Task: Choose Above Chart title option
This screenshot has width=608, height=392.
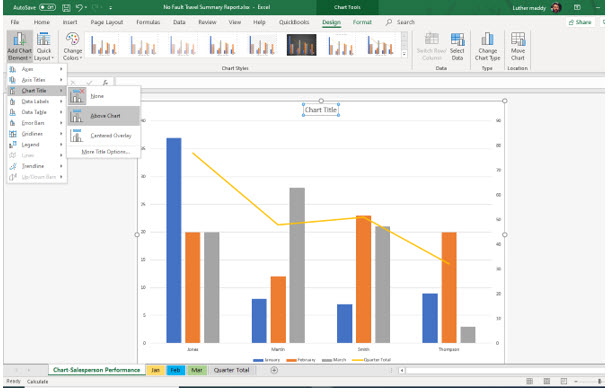Action: 104,116
